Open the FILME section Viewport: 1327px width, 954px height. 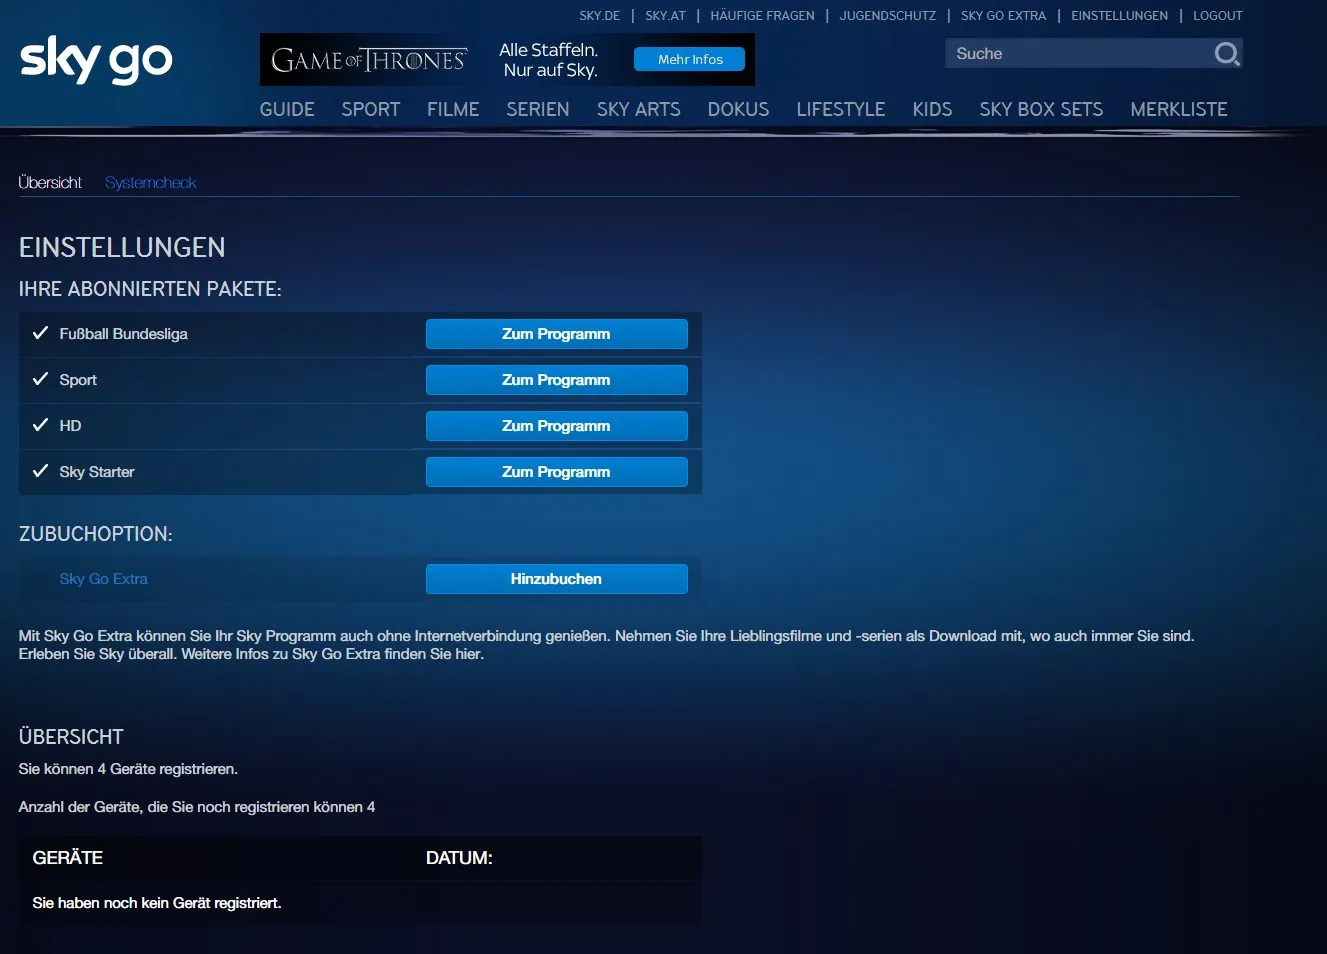[x=453, y=109]
